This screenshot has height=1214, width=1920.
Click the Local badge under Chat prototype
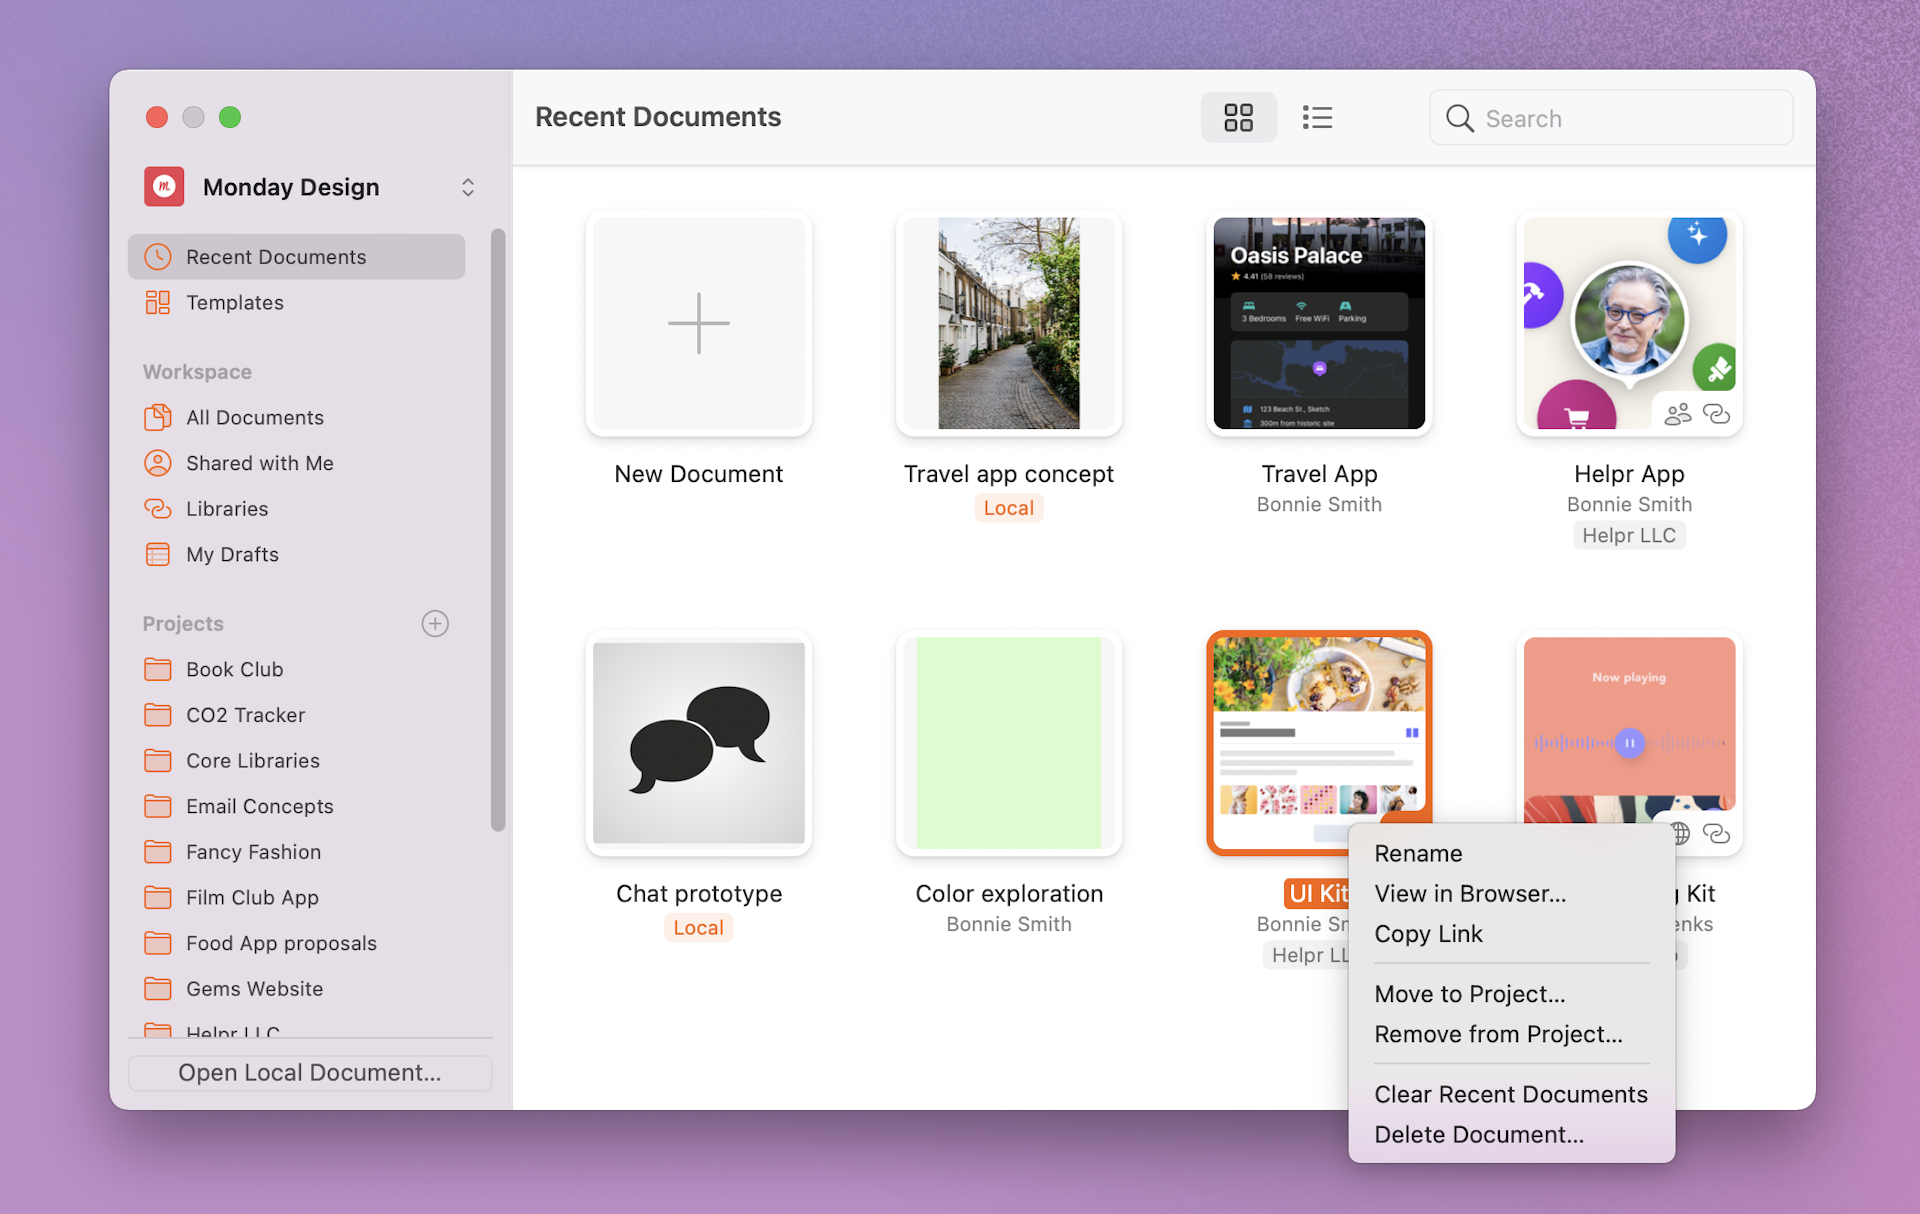(698, 927)
